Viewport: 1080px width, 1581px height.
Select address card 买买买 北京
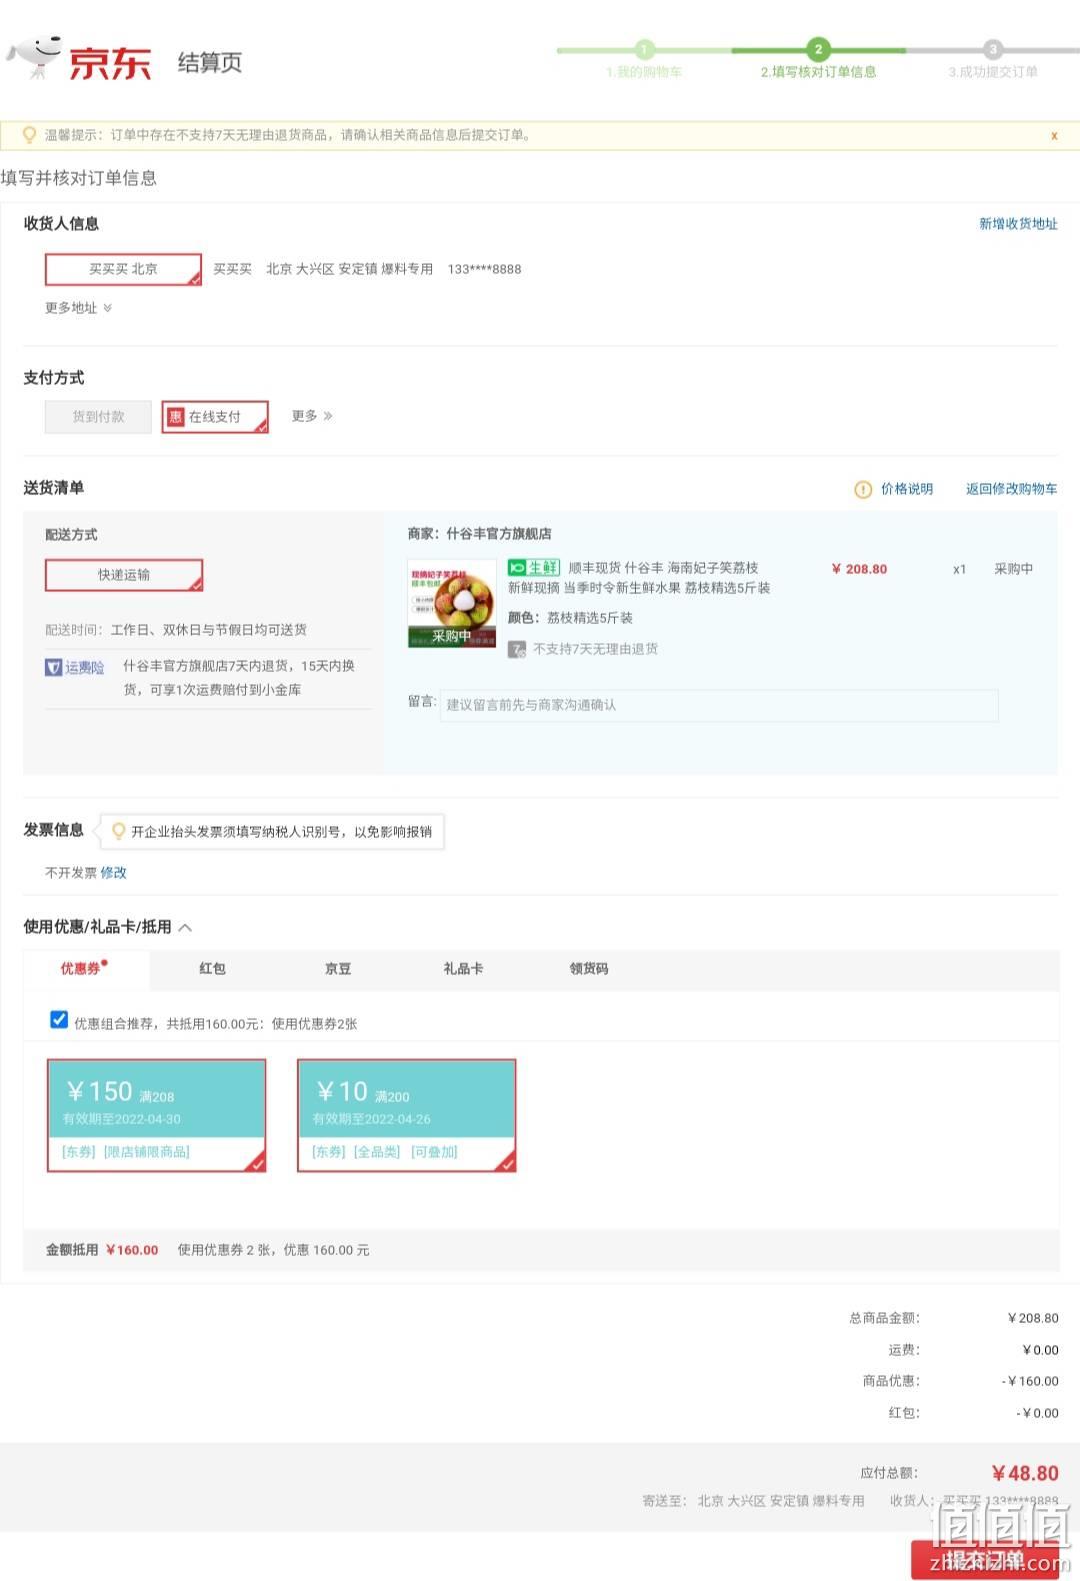point(123,269)
